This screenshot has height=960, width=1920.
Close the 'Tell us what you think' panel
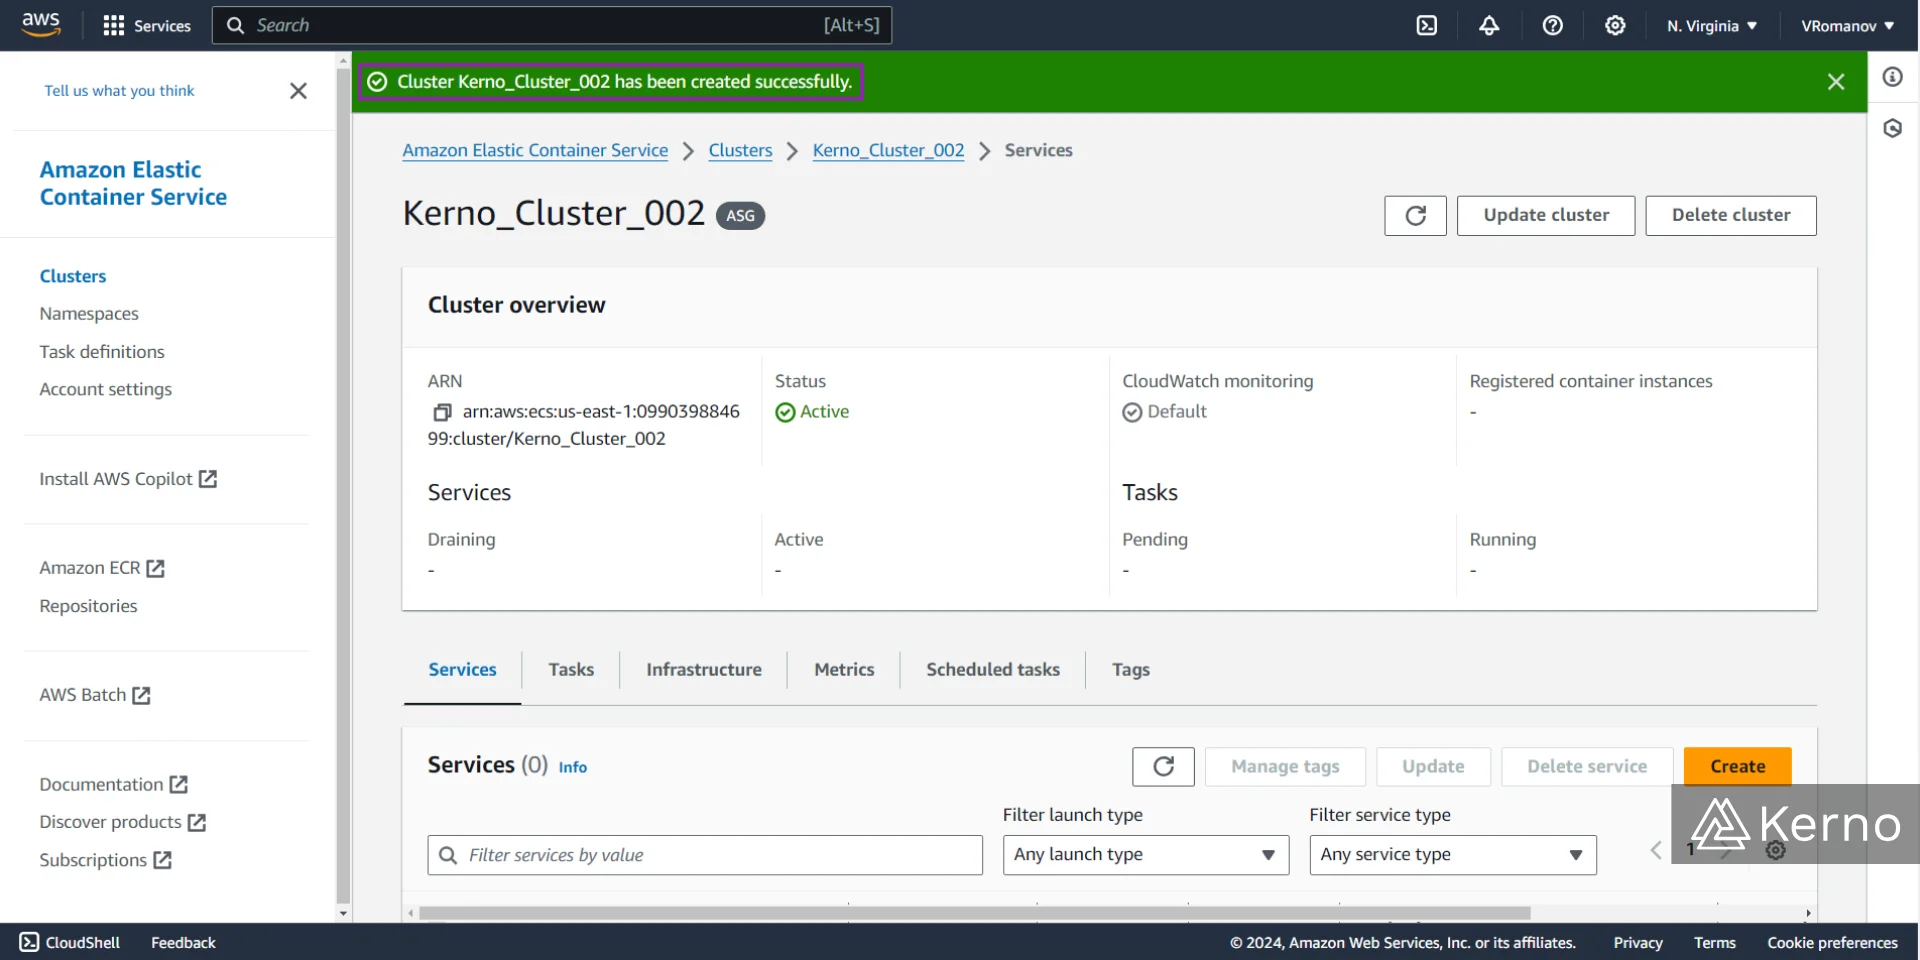click(298, 91)
